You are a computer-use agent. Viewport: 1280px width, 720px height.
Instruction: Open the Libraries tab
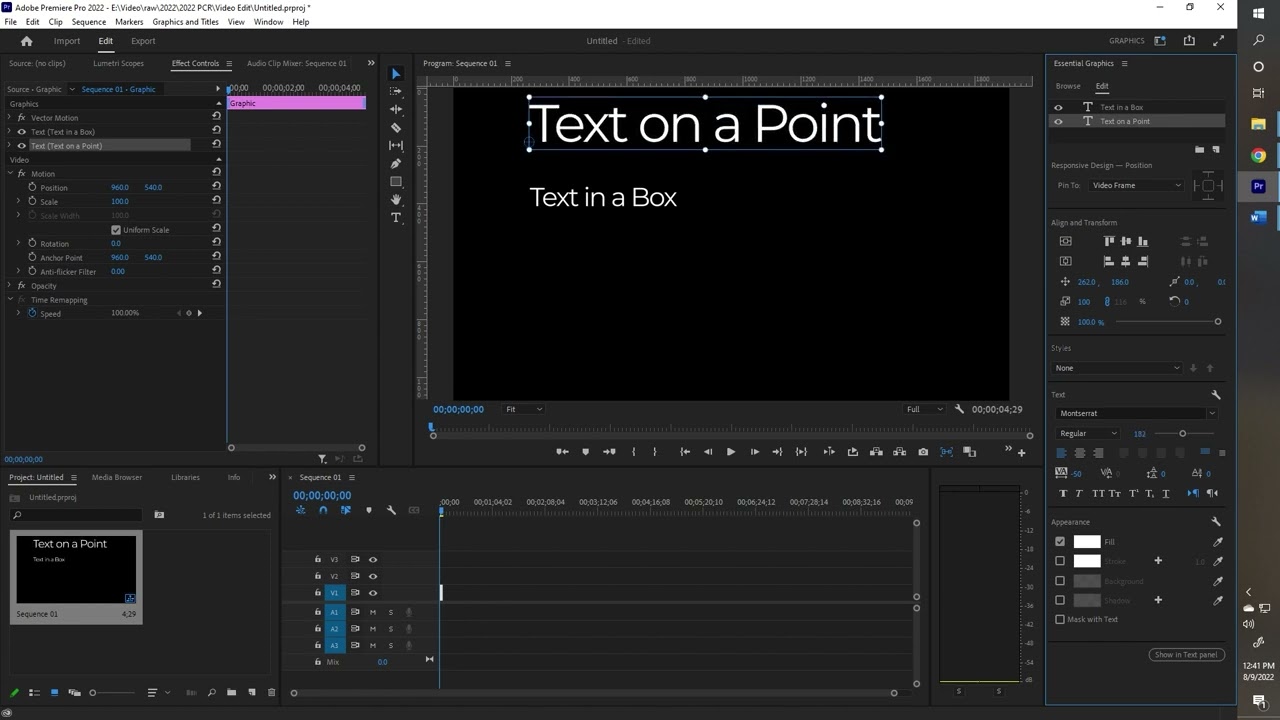[185, 477]
